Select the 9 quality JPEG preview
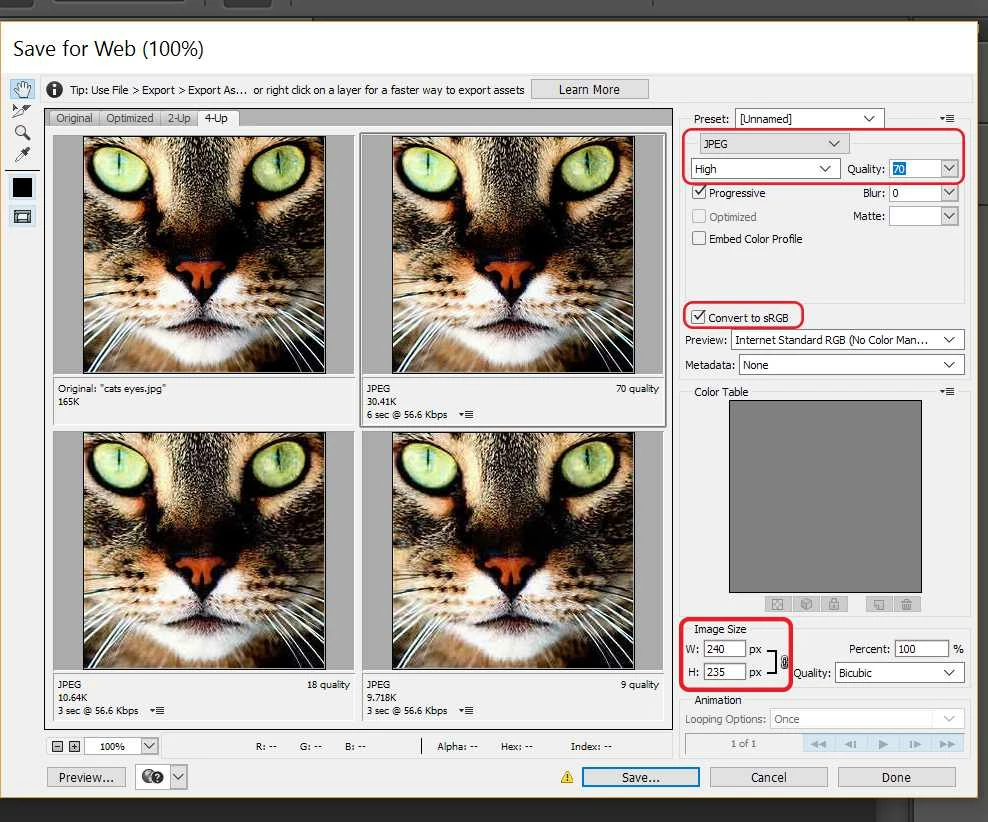988x822 pixels. pyautogui.click(x=513, y=551)
